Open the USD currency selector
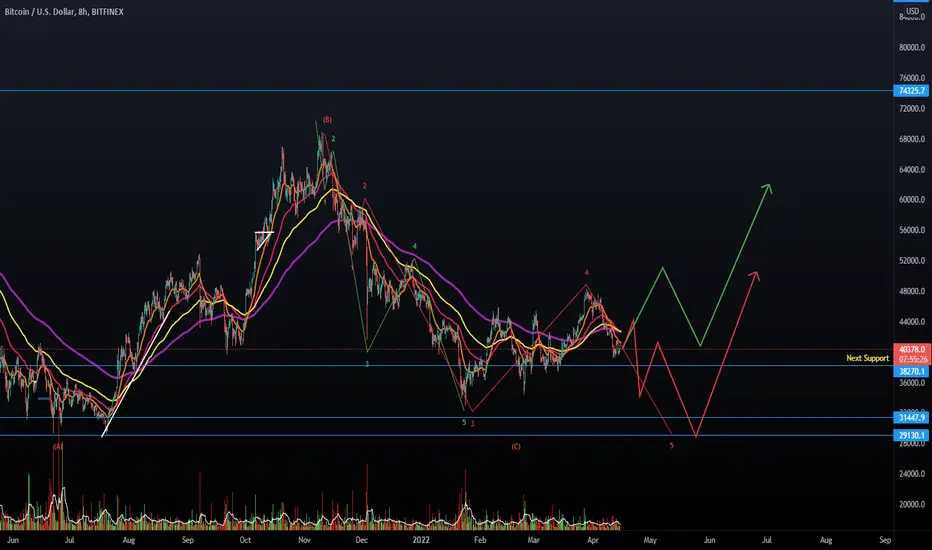The image size is (932, 550). tap(912, 11)
